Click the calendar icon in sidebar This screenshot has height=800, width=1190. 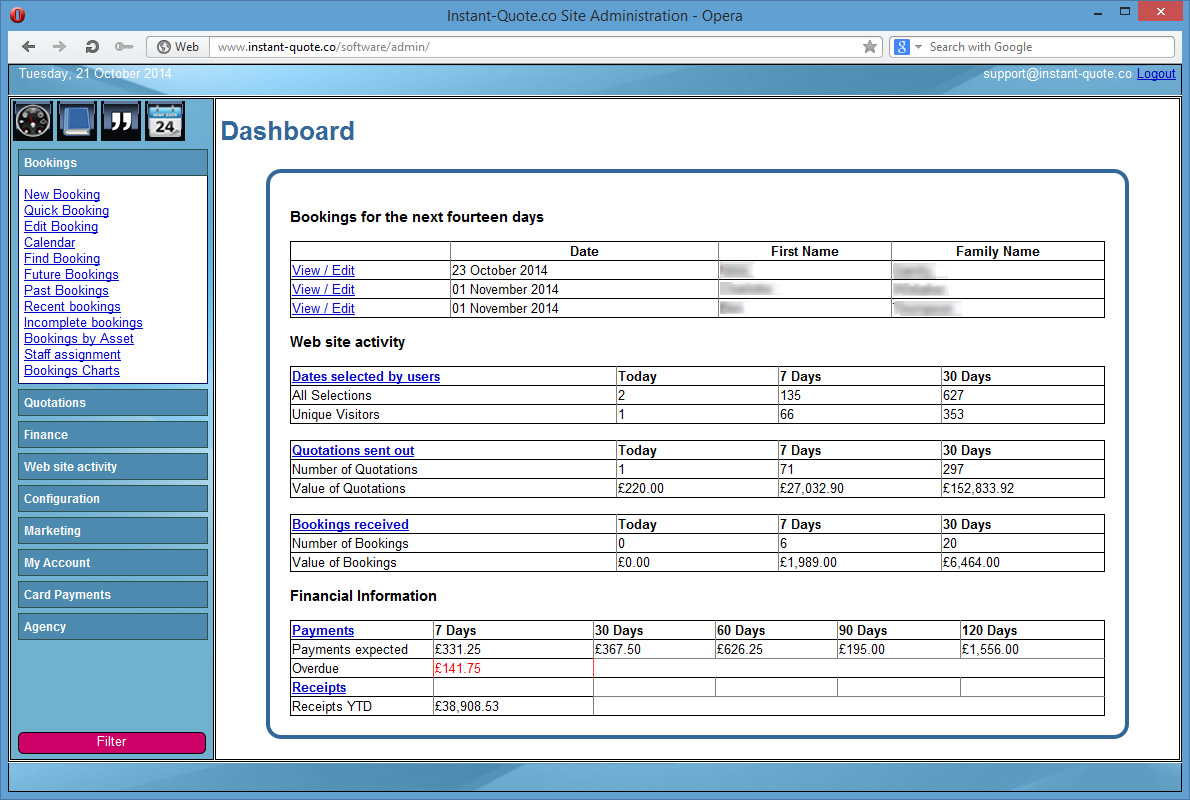pyautogui.click(x=165, y=122)
